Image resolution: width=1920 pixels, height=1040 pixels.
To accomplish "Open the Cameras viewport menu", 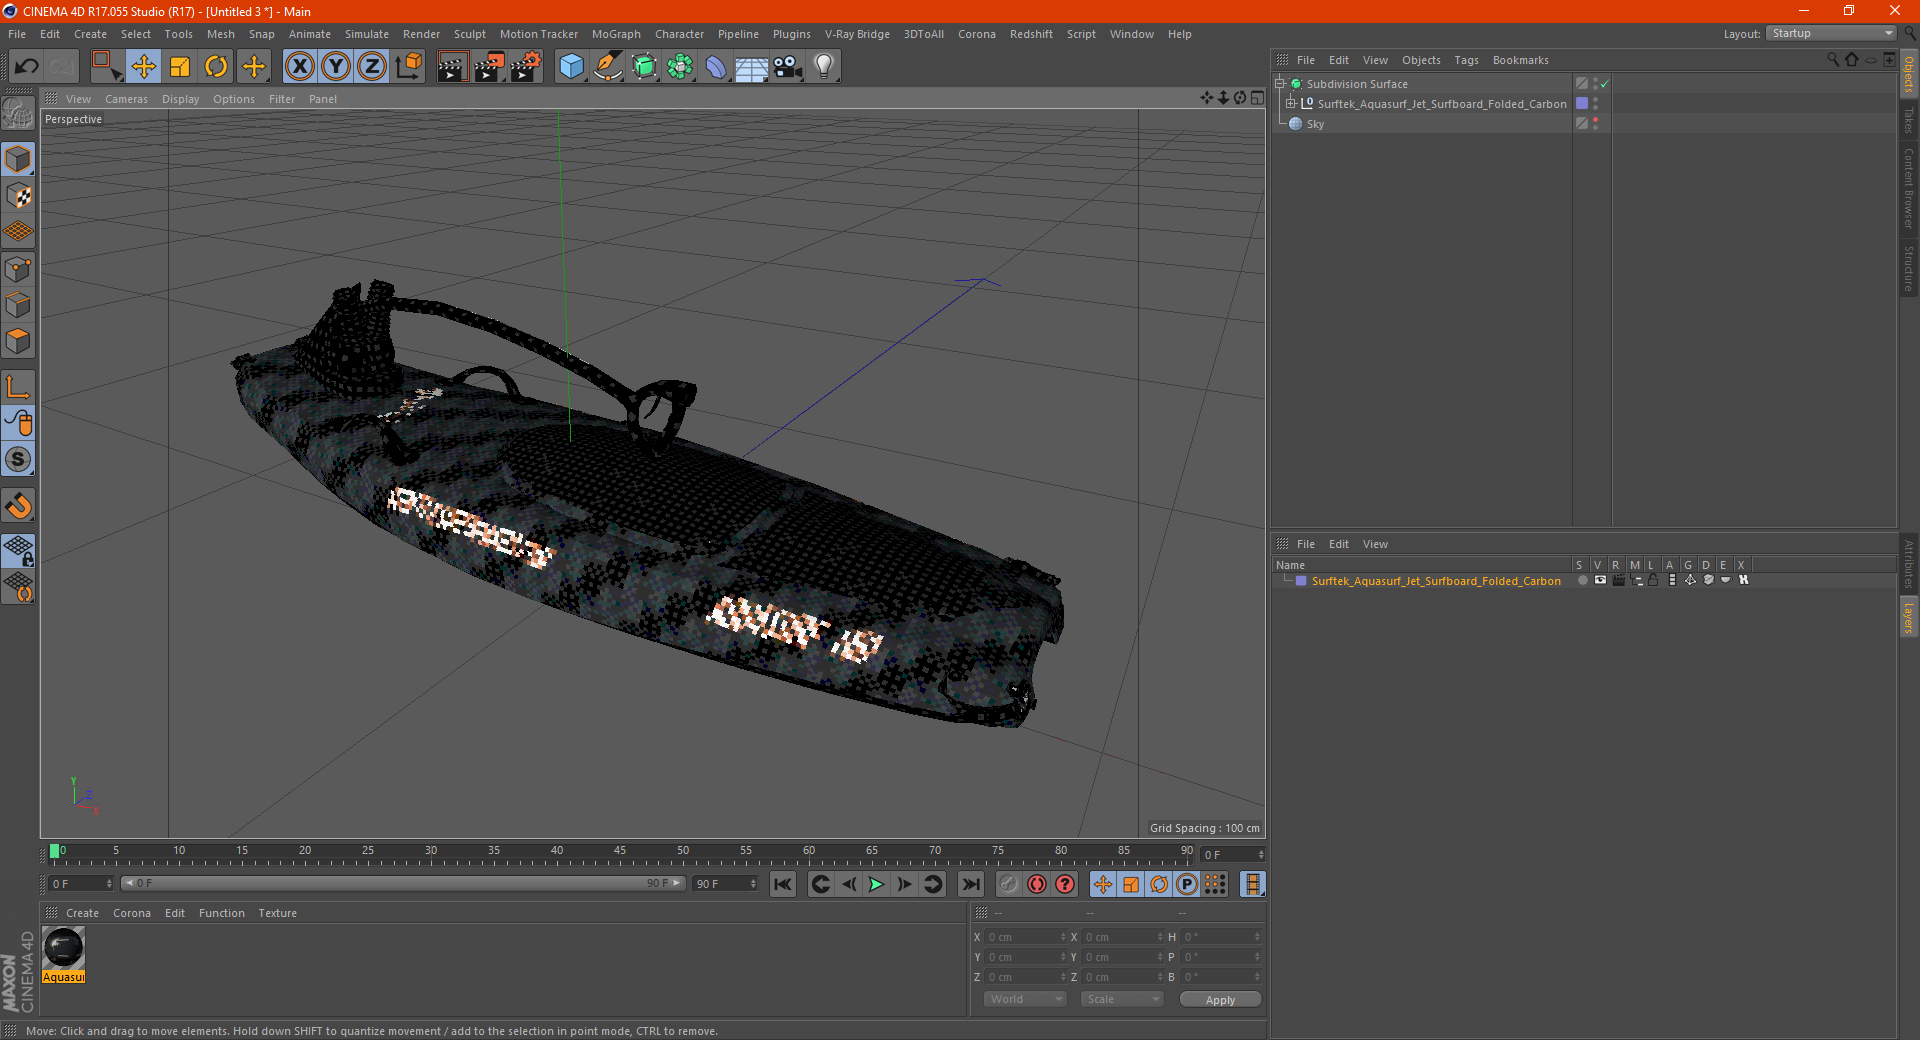I will point(126,99).
